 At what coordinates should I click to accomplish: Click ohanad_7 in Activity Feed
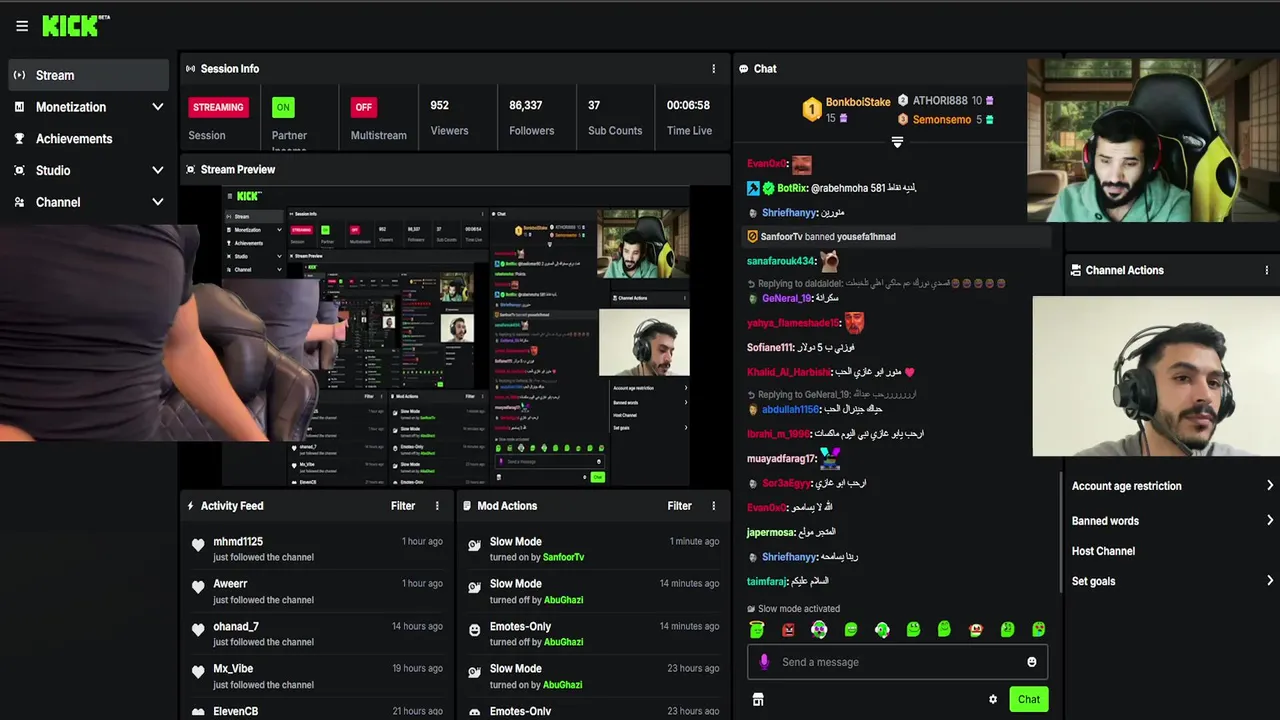click(236, 627)
